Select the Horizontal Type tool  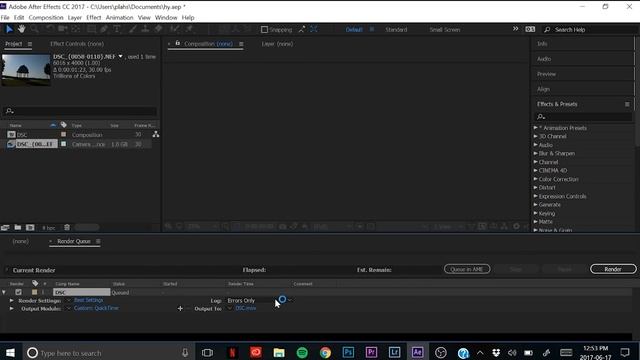[117, 29]
